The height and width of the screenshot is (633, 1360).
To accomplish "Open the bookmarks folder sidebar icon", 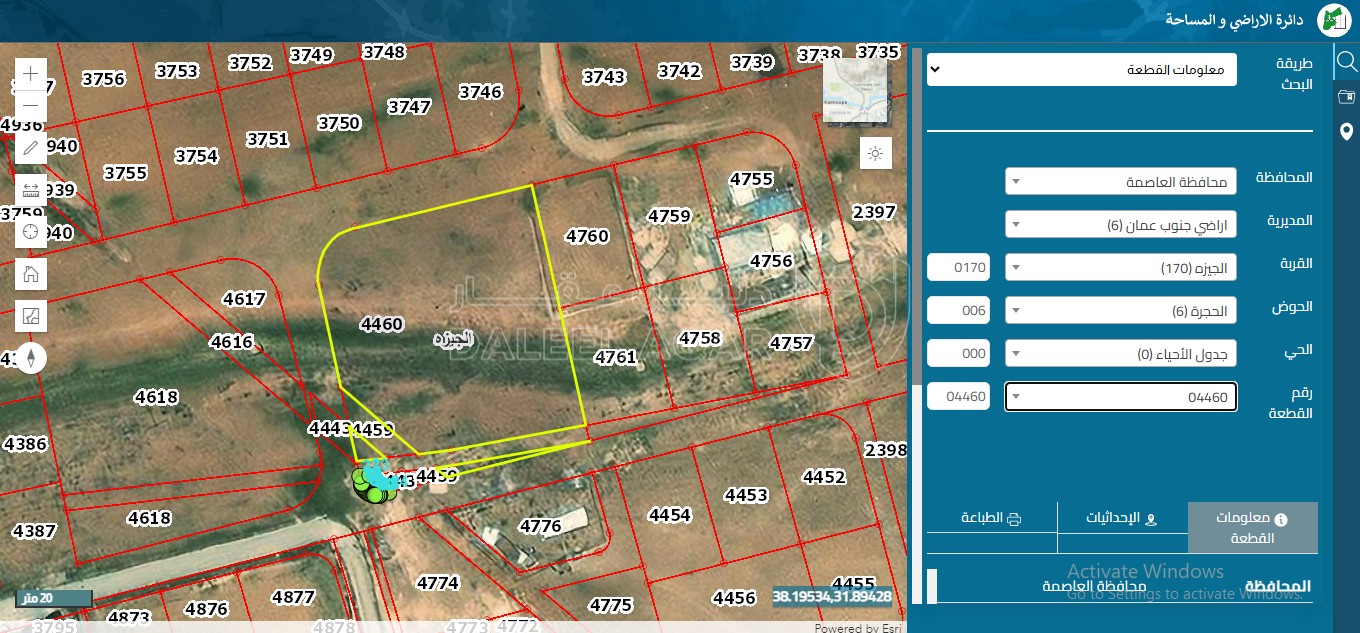I will pyautogui.click(x=1346, y=97).
